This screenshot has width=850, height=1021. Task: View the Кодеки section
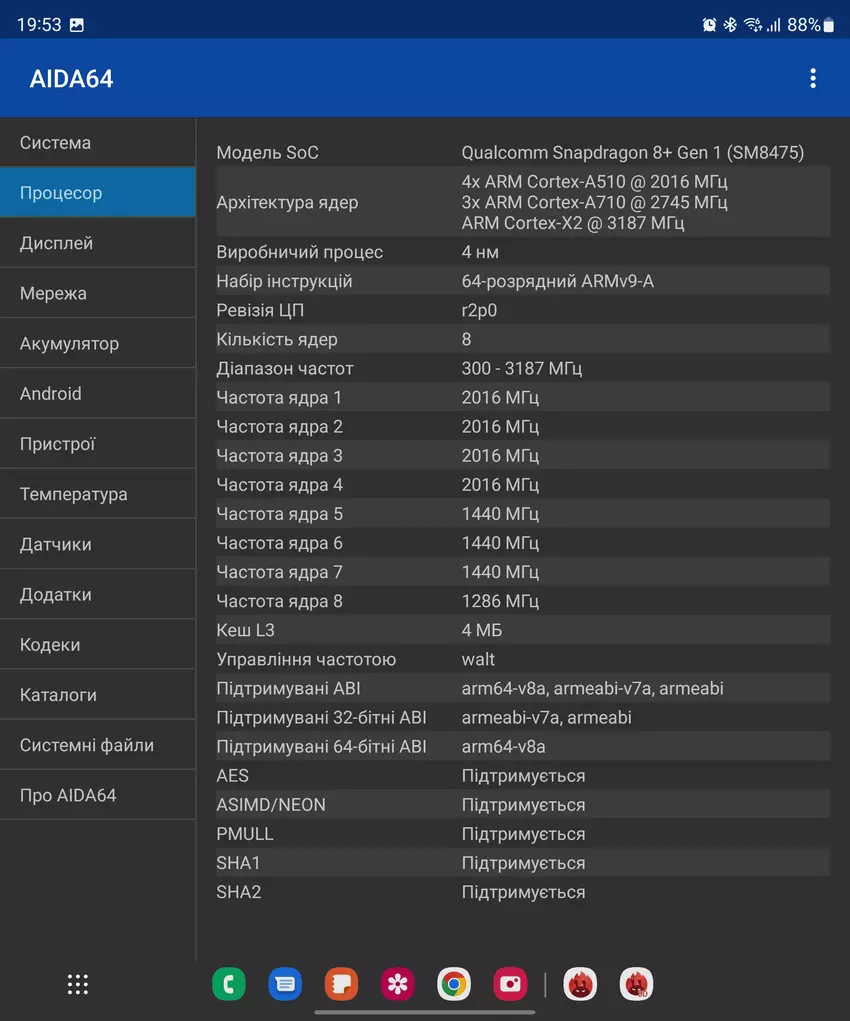point(98,645)
